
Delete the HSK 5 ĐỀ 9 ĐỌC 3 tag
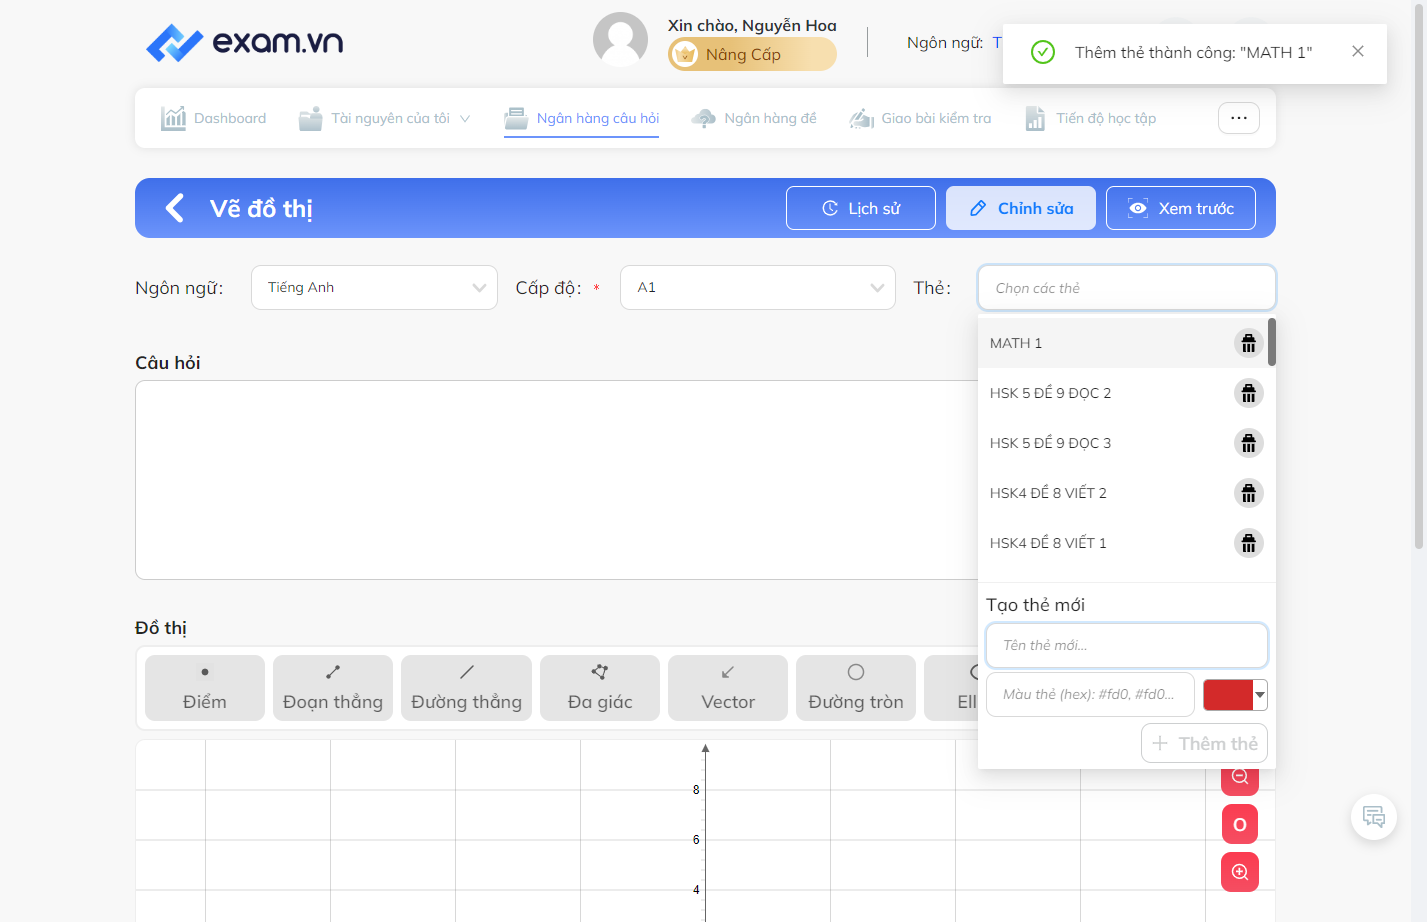(x=1248, y=443)
